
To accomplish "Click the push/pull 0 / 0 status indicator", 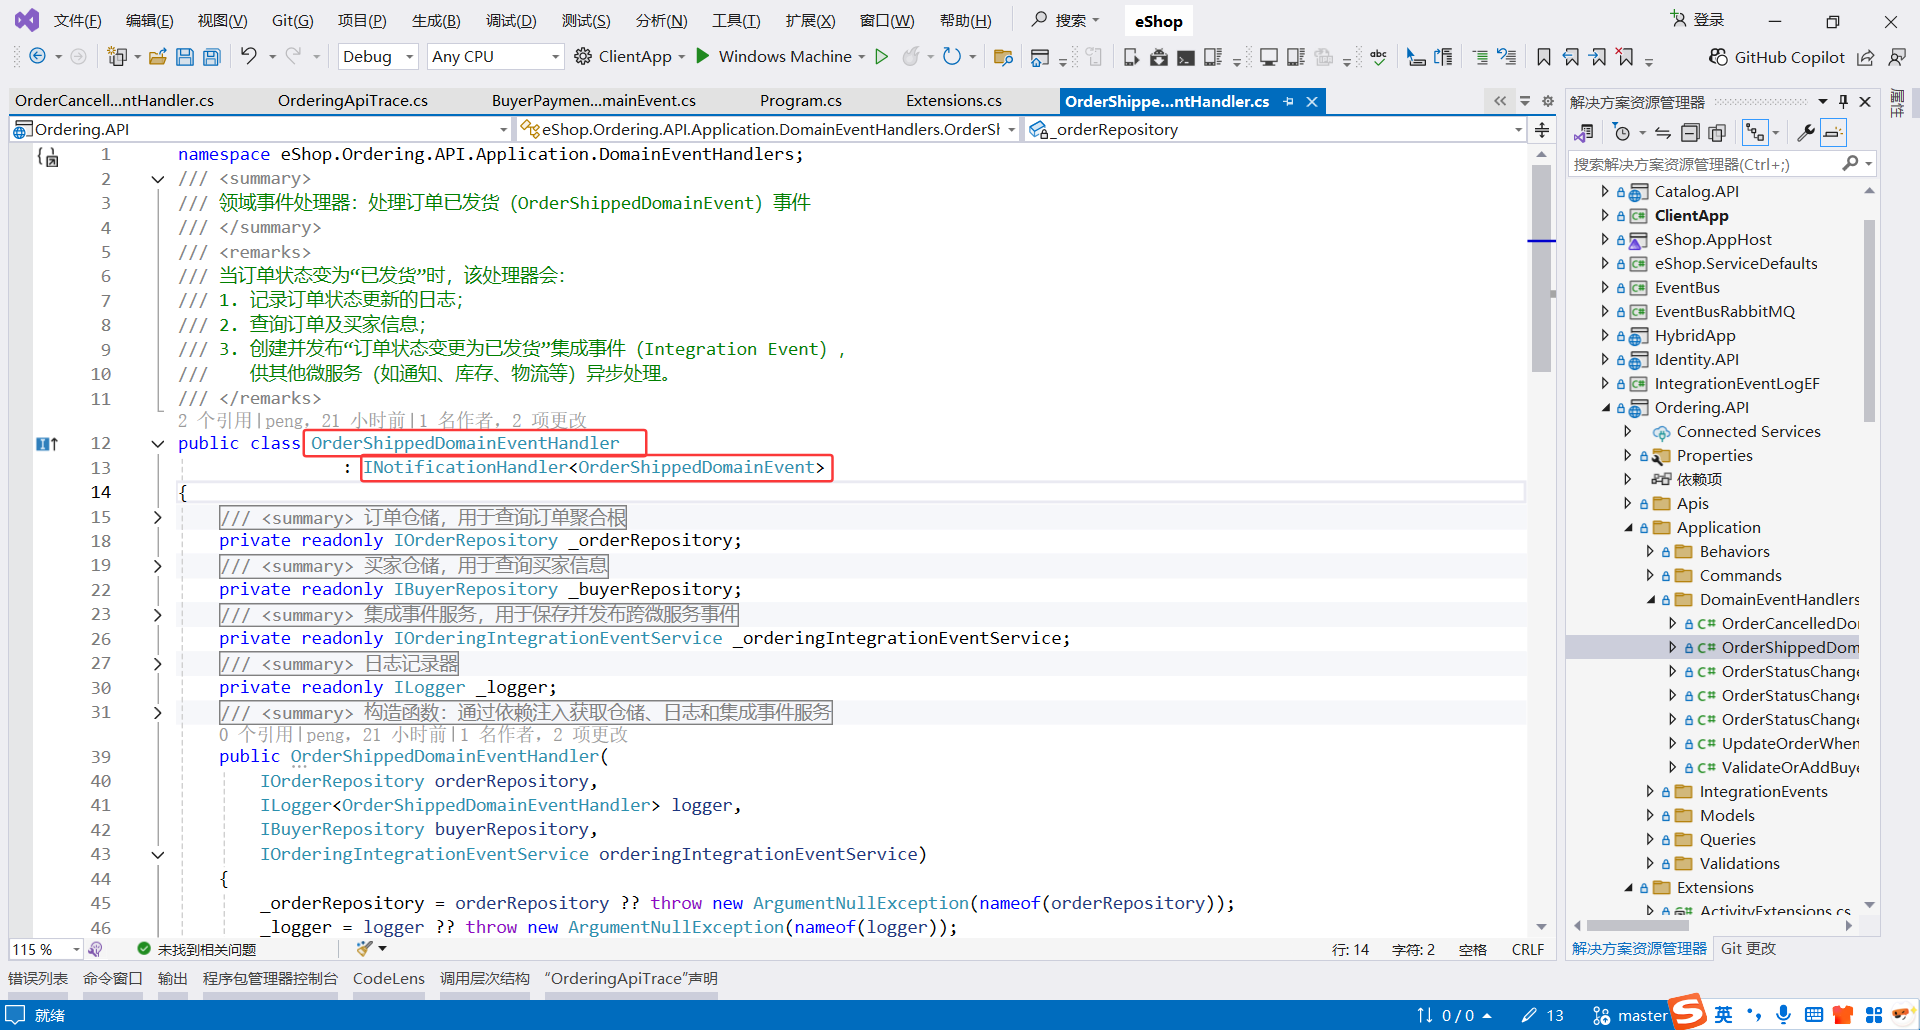I will 1454,1016.
